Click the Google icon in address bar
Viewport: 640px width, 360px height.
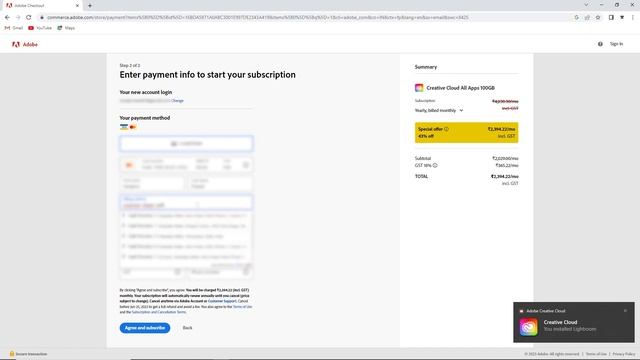[576, 18]
